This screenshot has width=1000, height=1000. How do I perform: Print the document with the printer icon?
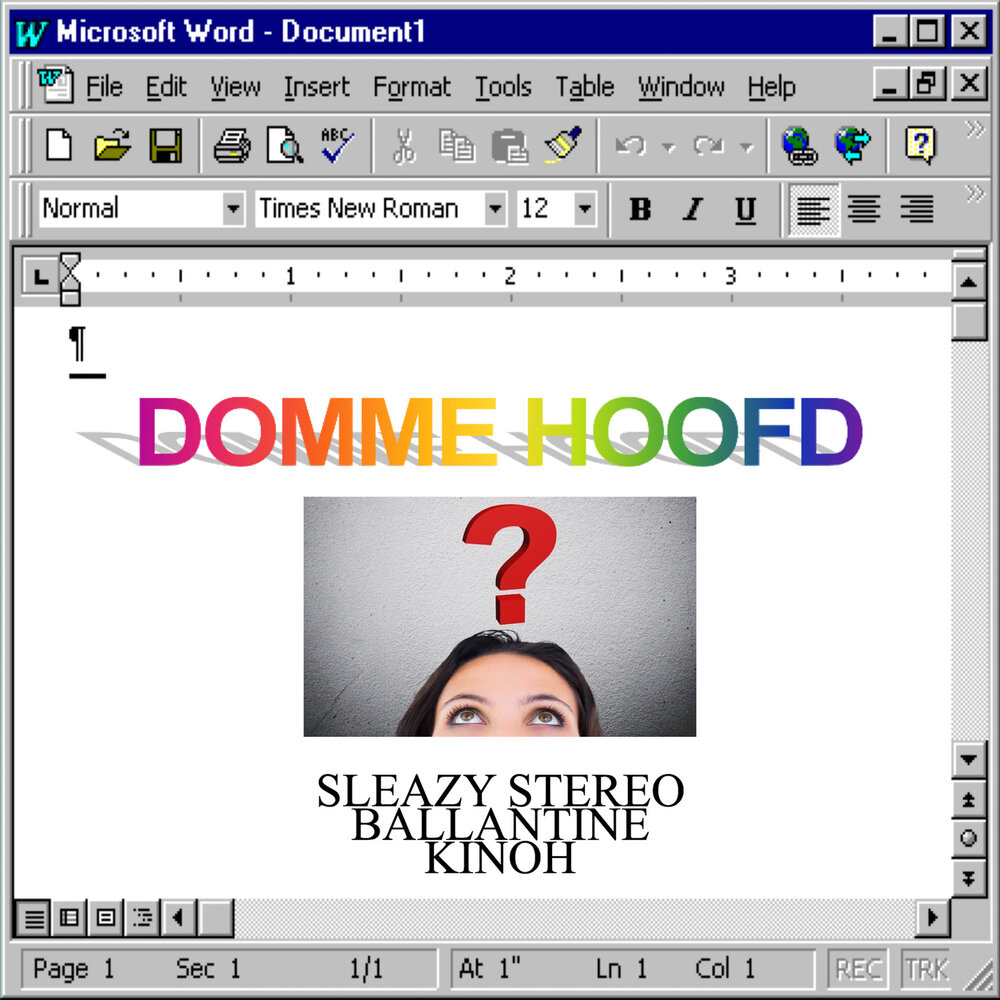click(232, 146)
